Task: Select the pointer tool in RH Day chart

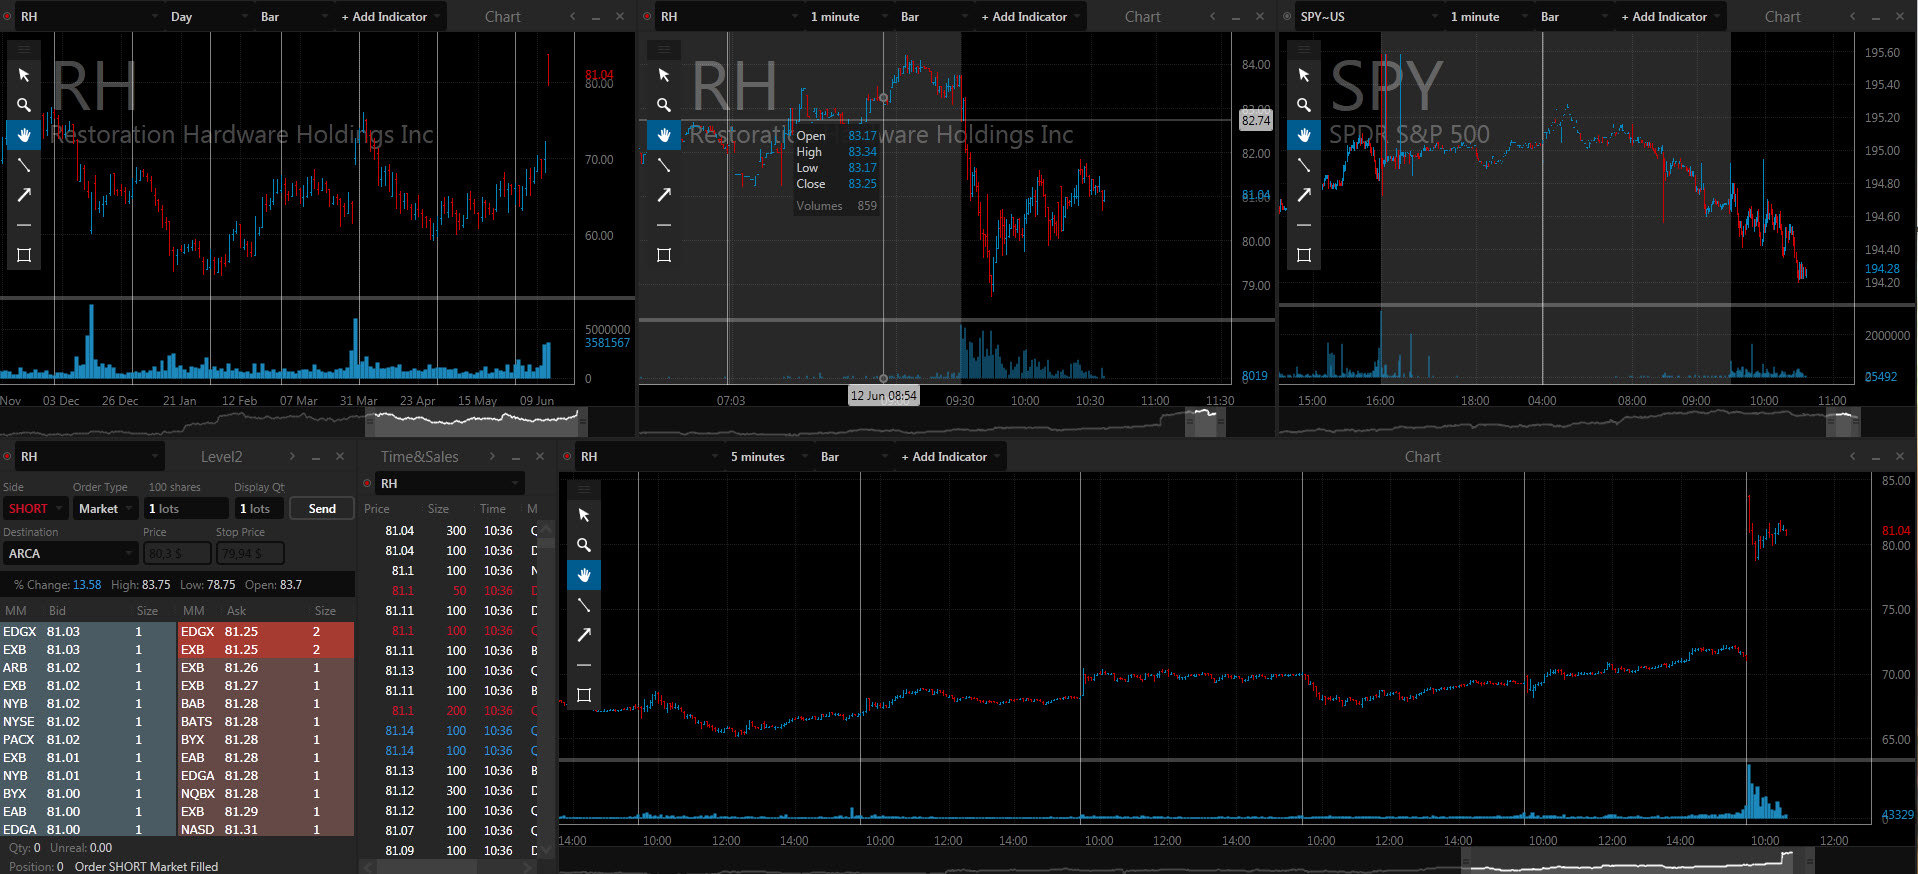Action: [24, 75]
